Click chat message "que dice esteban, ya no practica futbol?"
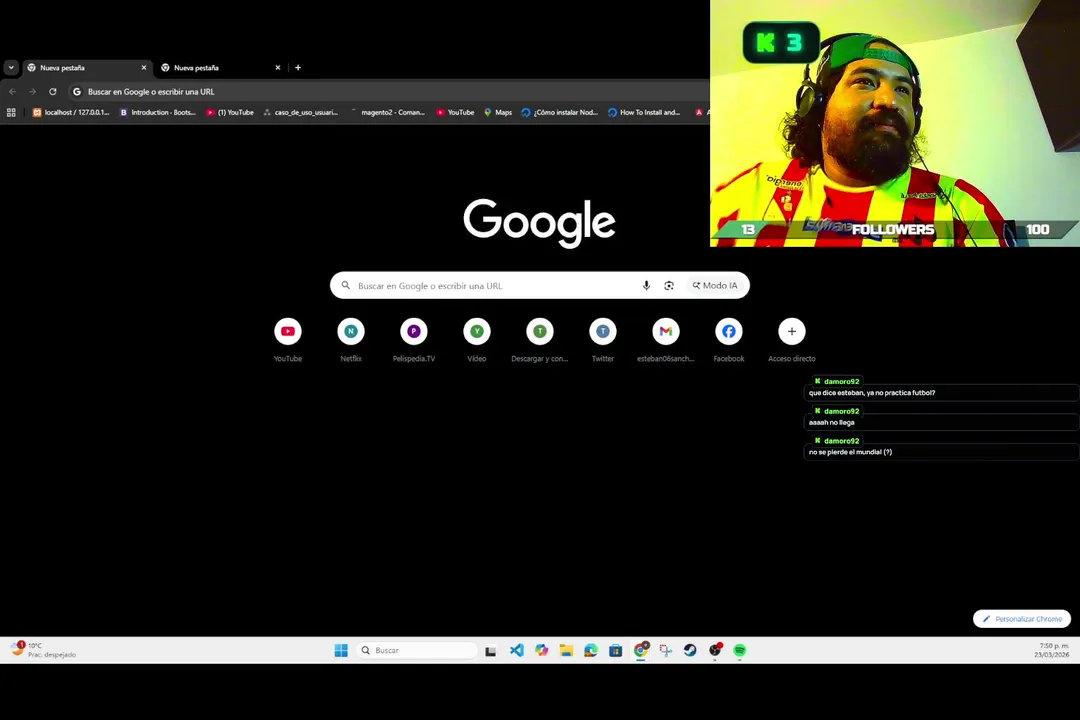The width and height of the screenshot is (1080, 720). [872, 393]
